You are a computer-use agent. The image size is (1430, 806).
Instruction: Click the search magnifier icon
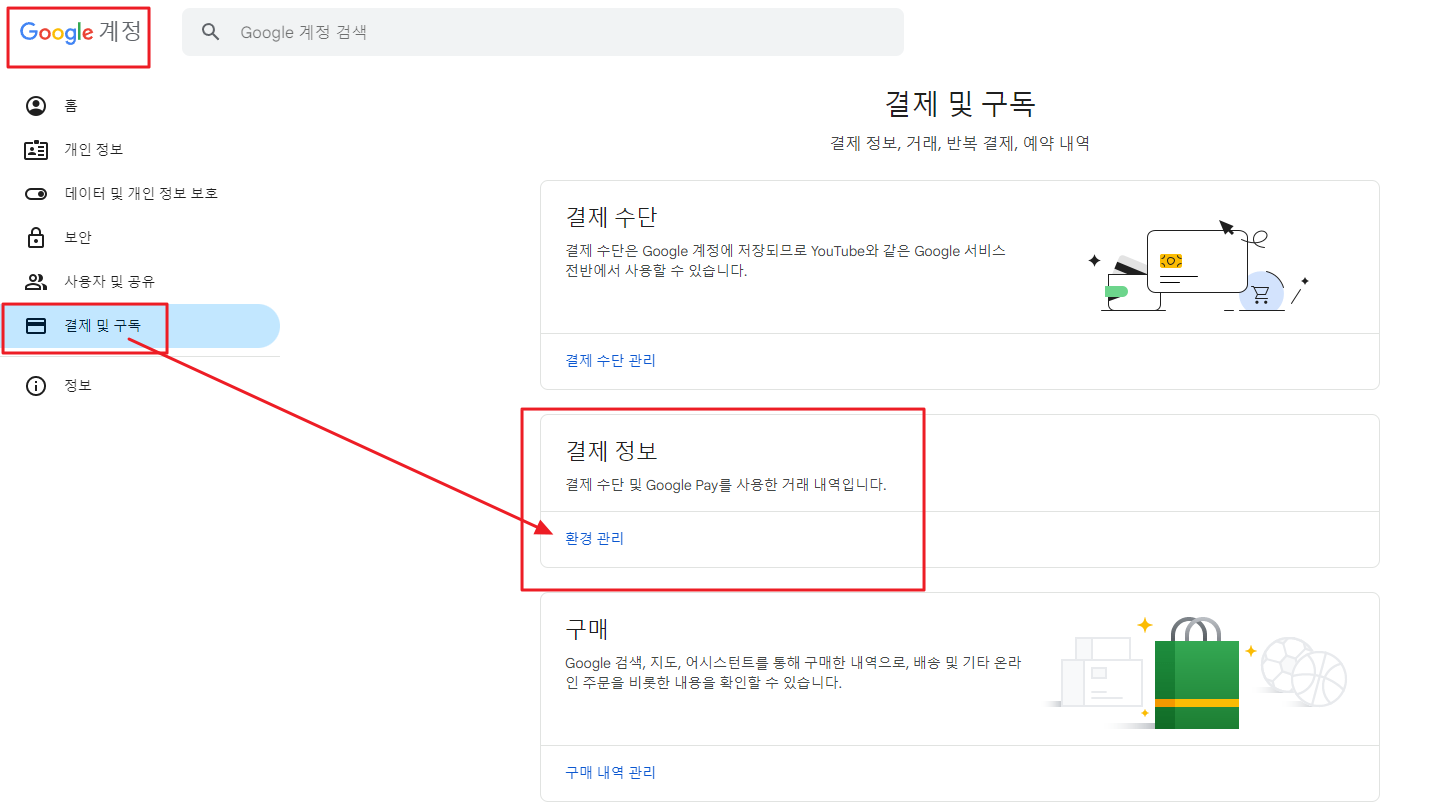click(x=210, y=31)
